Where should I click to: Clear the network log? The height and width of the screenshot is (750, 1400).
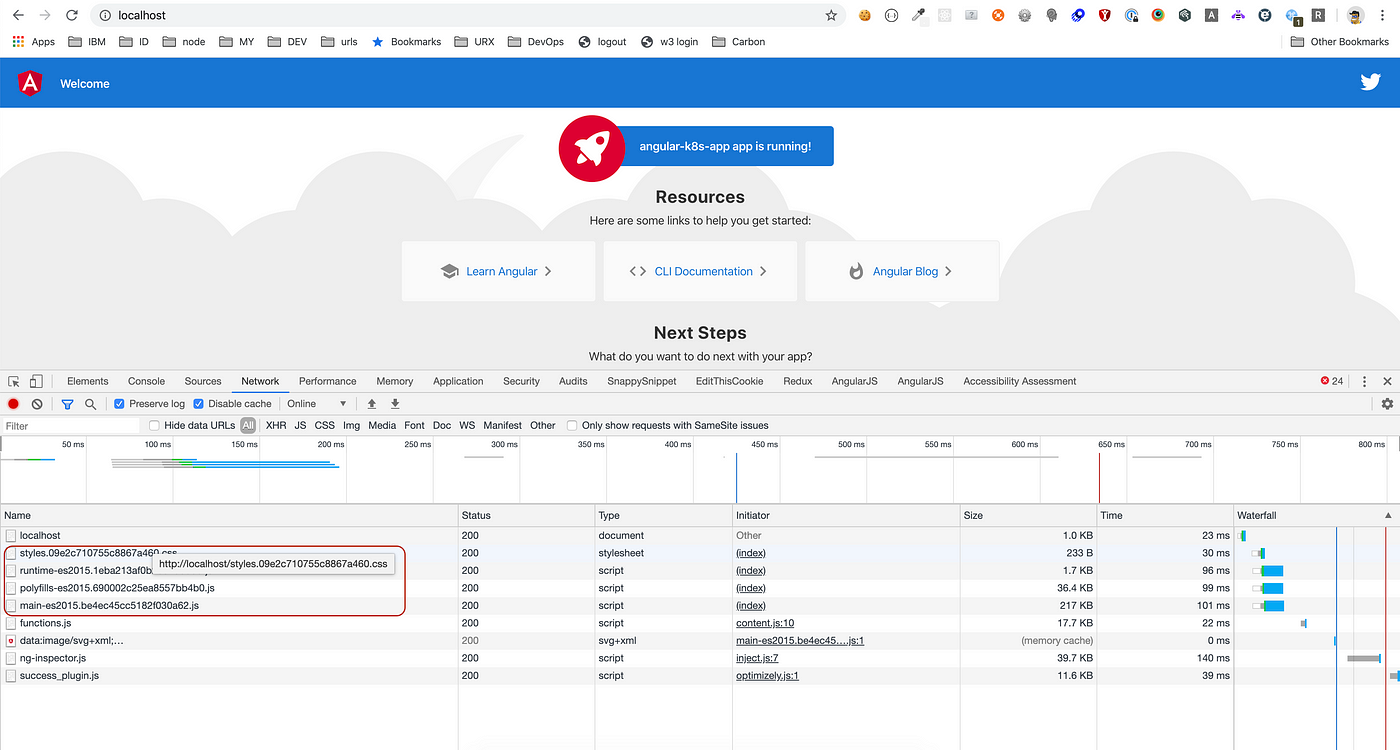[x=37, y=404]
